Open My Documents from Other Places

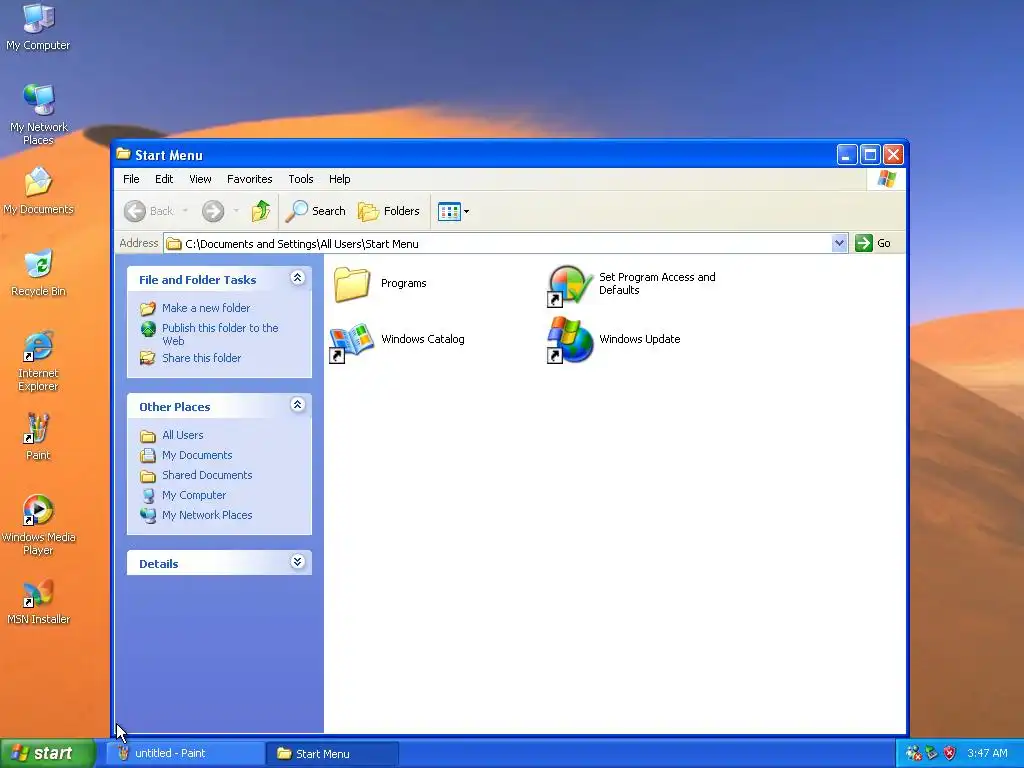[197, 455]
